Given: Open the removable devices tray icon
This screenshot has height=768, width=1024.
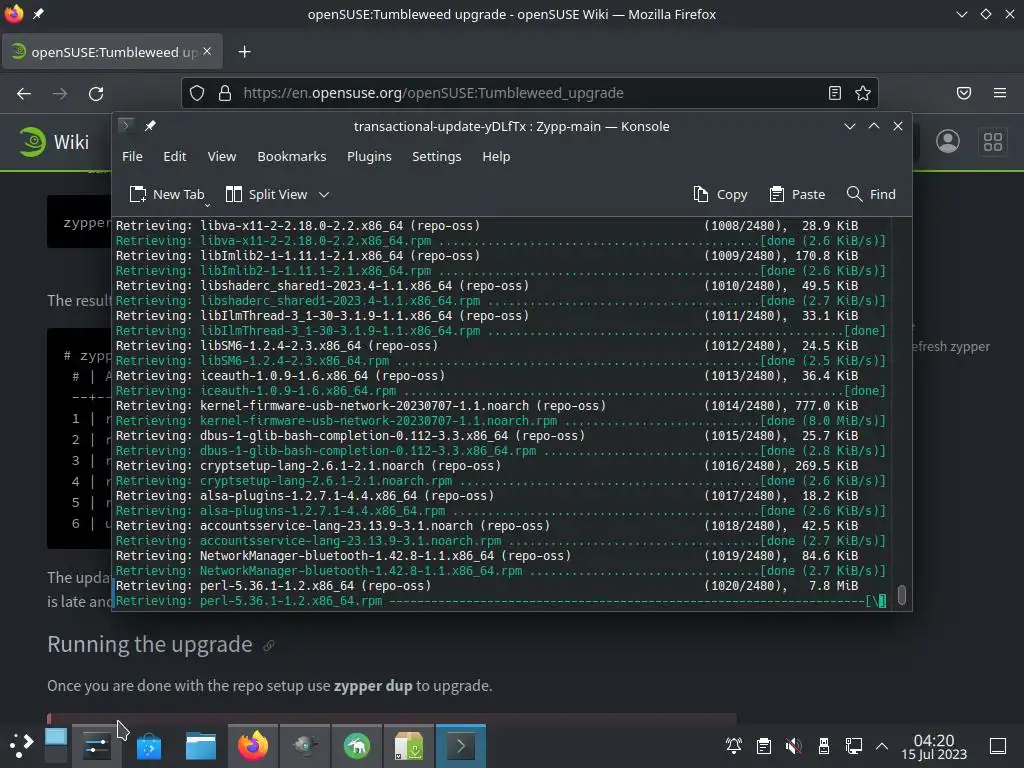Looking at the screenshot, I should pyautogui.click(x=824, y=746).
